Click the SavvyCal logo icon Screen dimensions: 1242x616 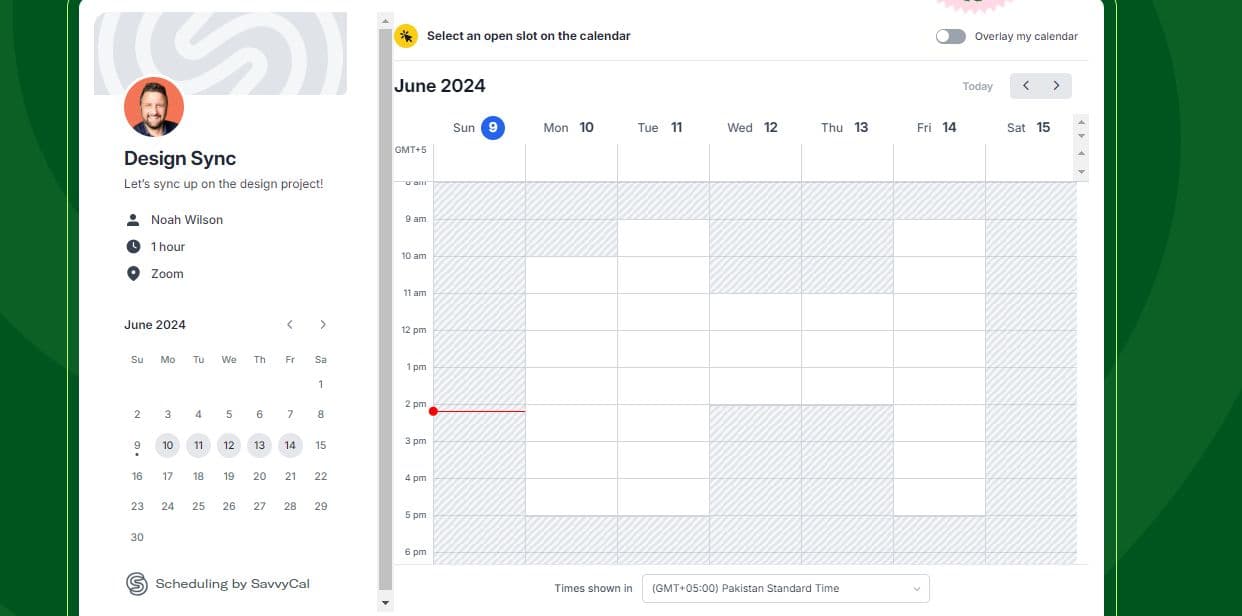coord(137,584)
